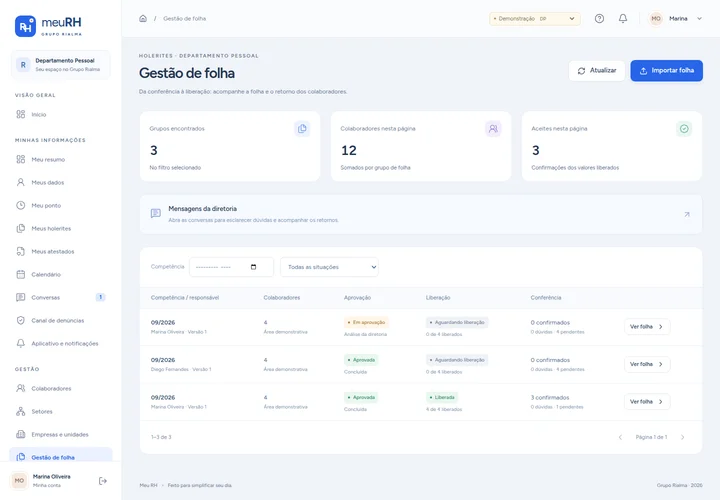Click the Calendário sidebar icon
The width and height of the screenshot is (720, 500).
point(21,274)
